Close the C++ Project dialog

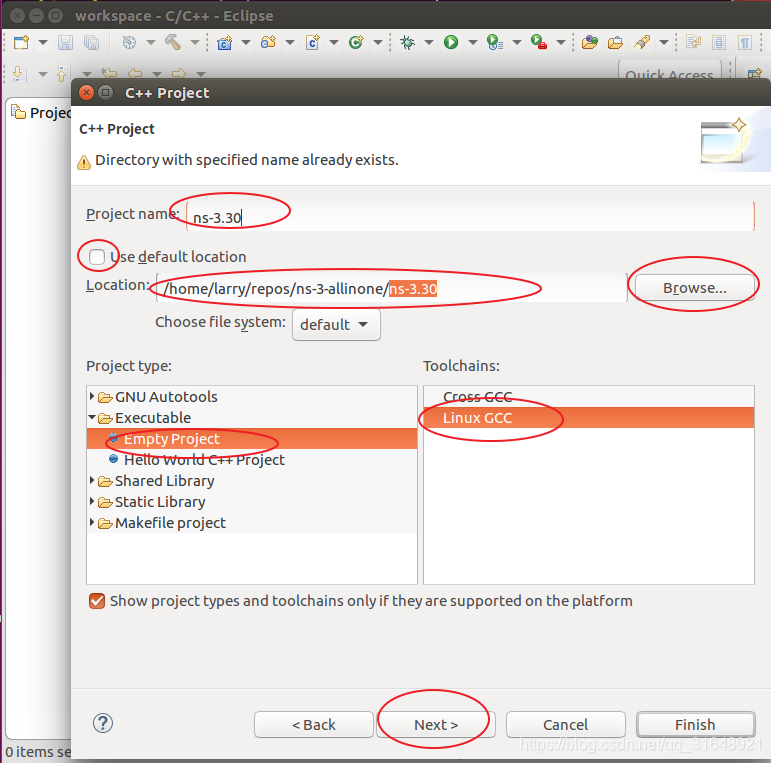click(87, 92)
